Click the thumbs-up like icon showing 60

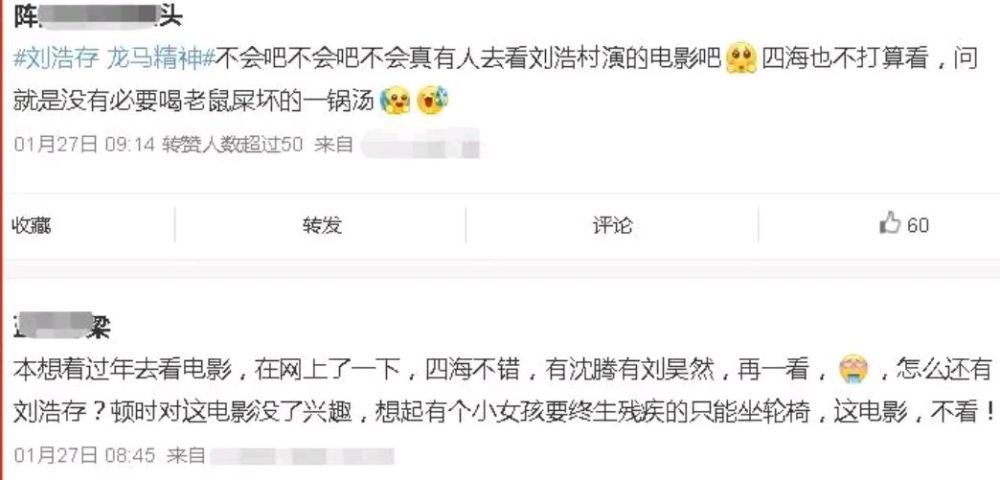click(890, 223)
